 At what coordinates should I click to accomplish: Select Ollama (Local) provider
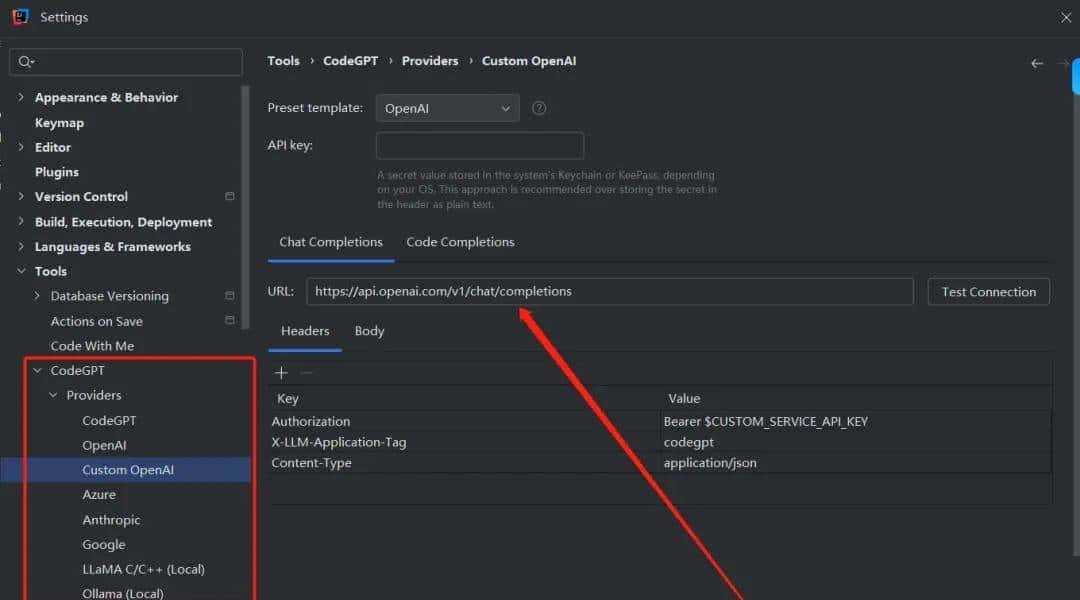[x=123, y=593]
